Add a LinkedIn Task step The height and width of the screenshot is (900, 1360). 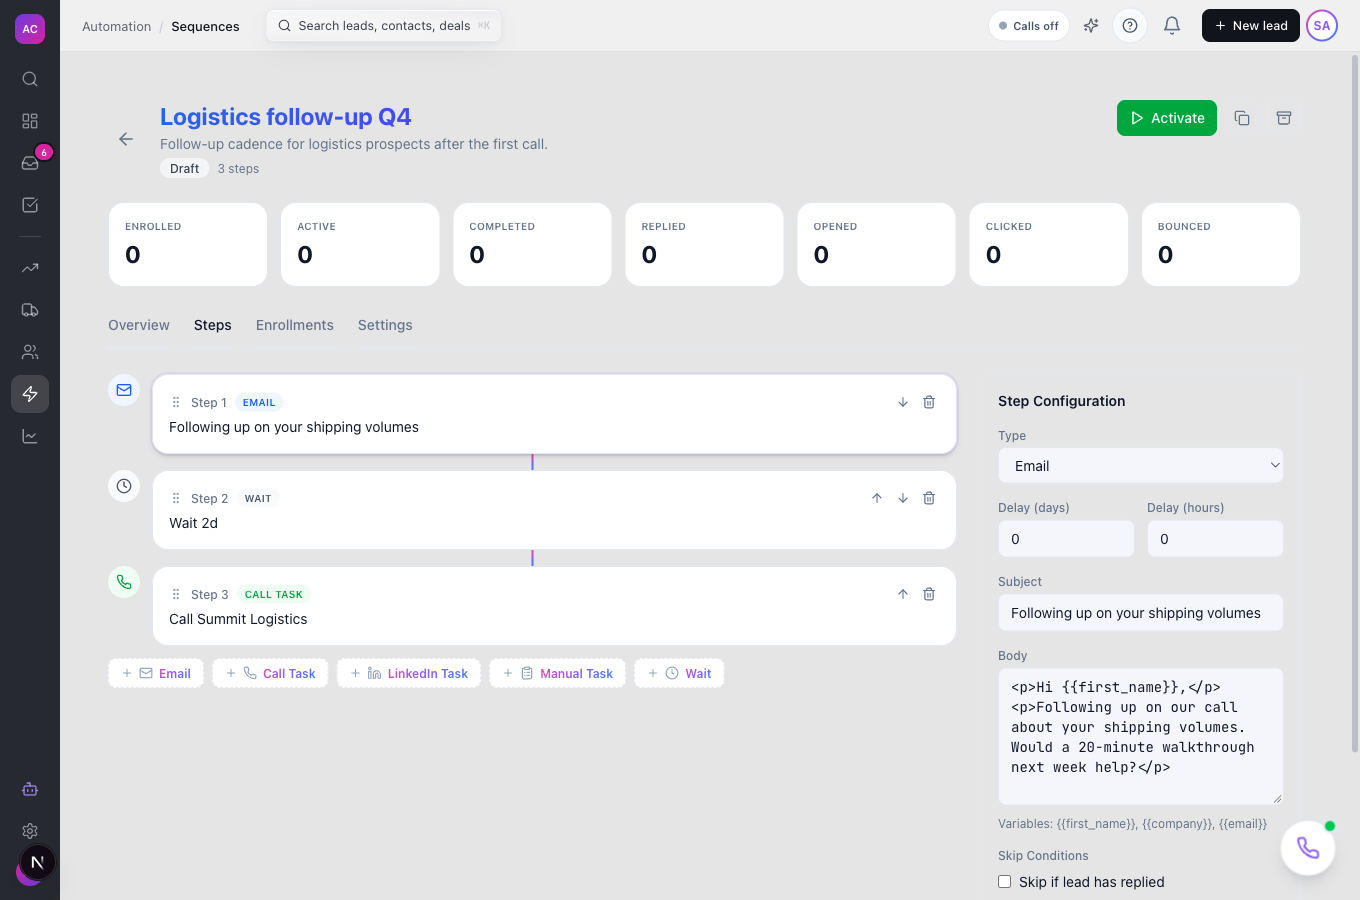pos(409,673)
